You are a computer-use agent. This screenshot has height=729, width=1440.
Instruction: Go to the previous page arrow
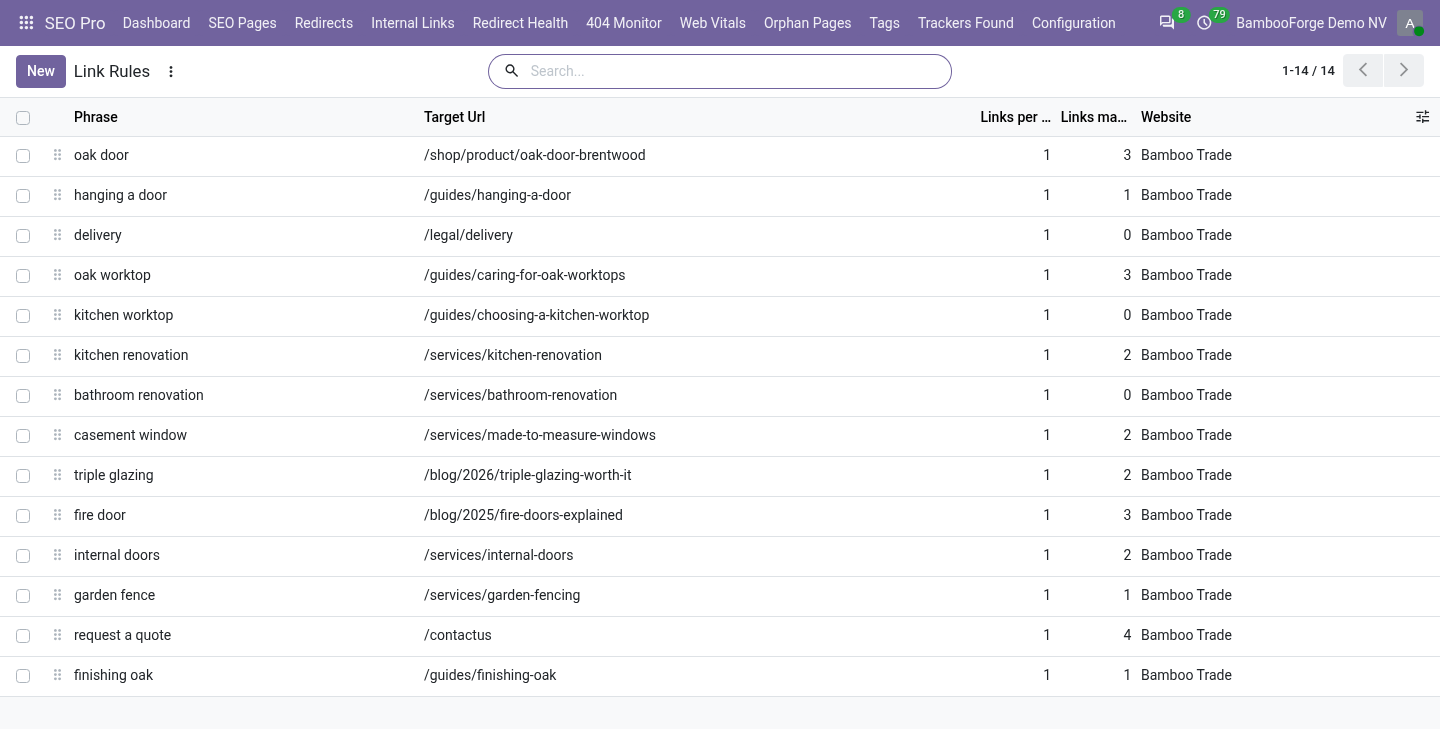(1363, 70)
